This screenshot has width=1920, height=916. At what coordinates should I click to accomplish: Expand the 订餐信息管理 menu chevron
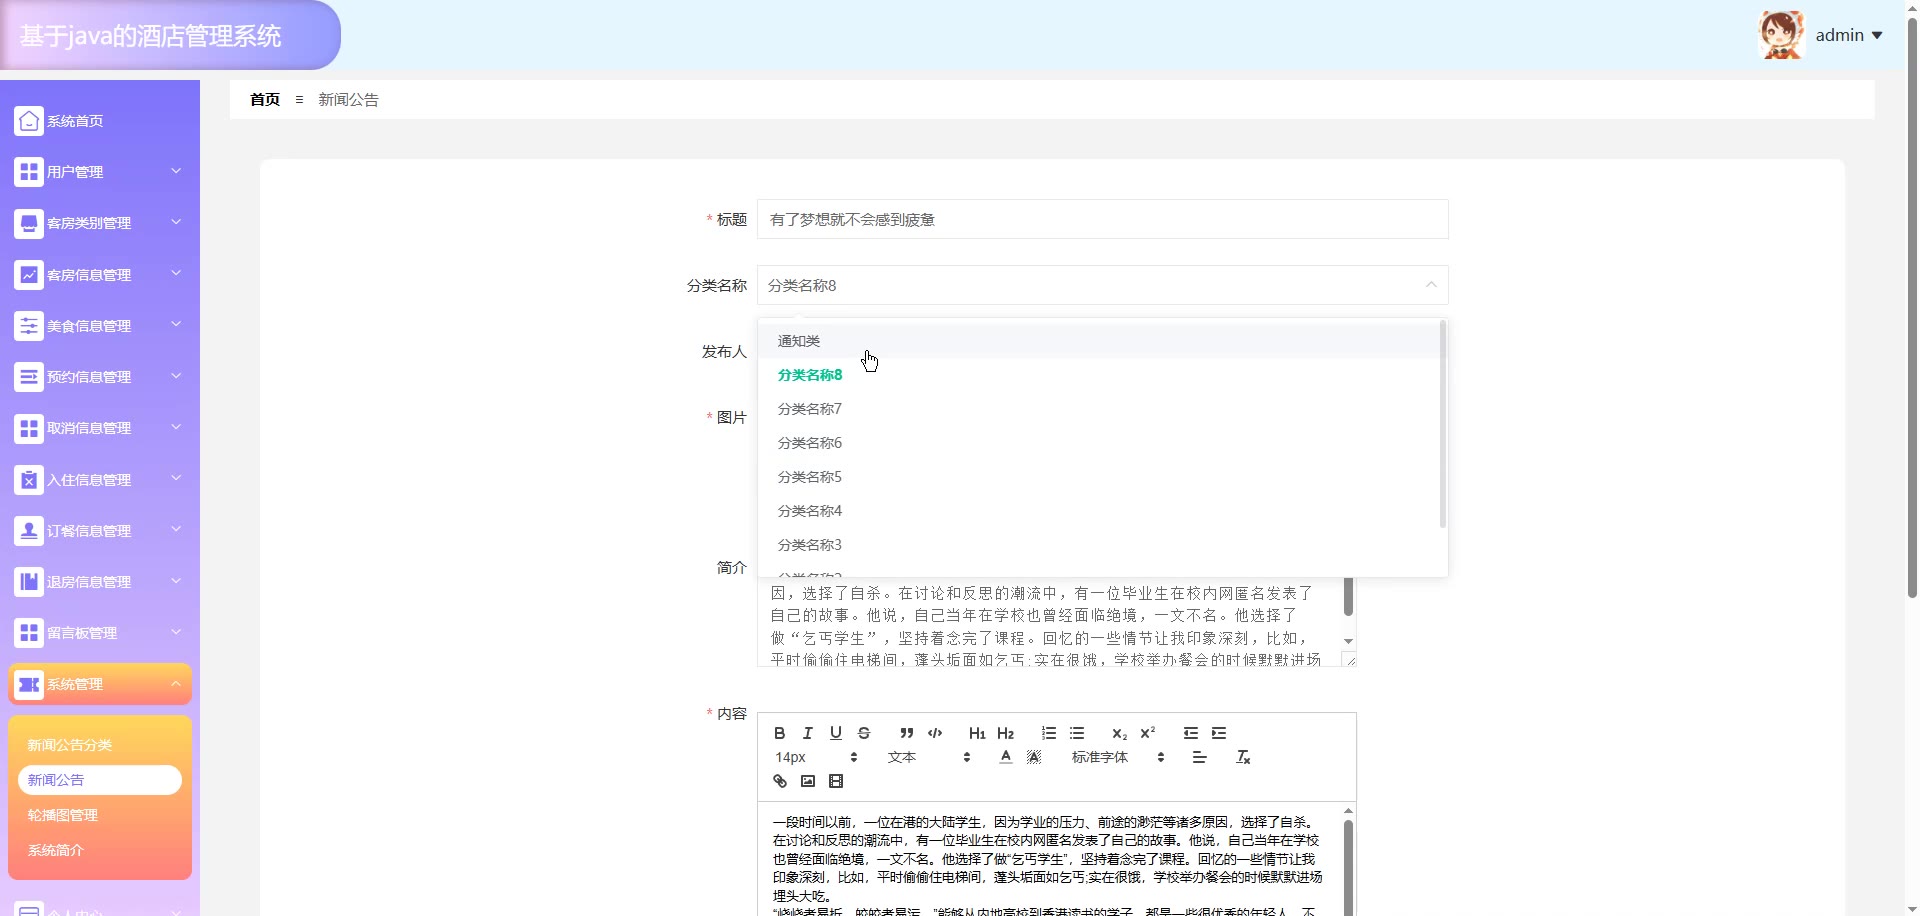pyautogui.click(x=176, y=530)
